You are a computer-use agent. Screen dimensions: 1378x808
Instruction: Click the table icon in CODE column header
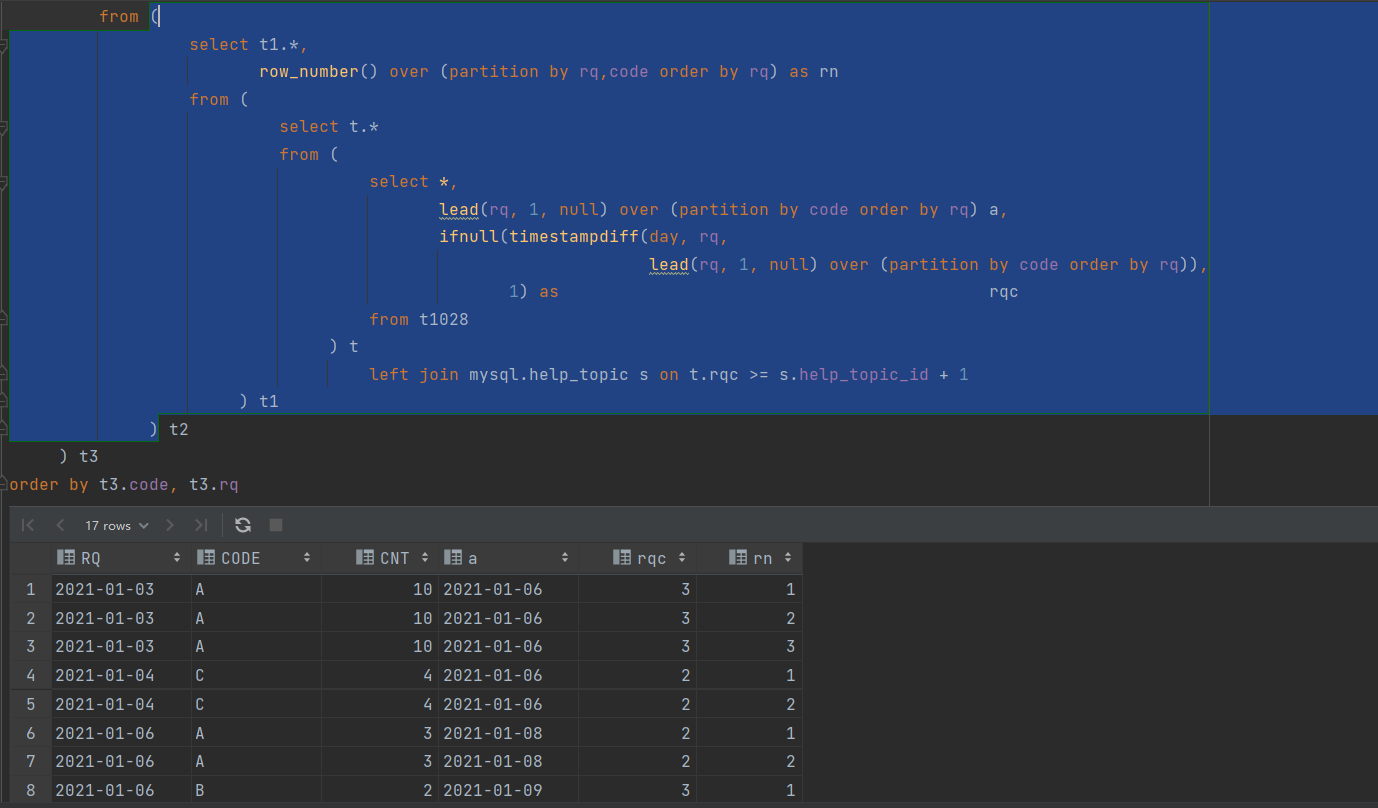point(206,558)
